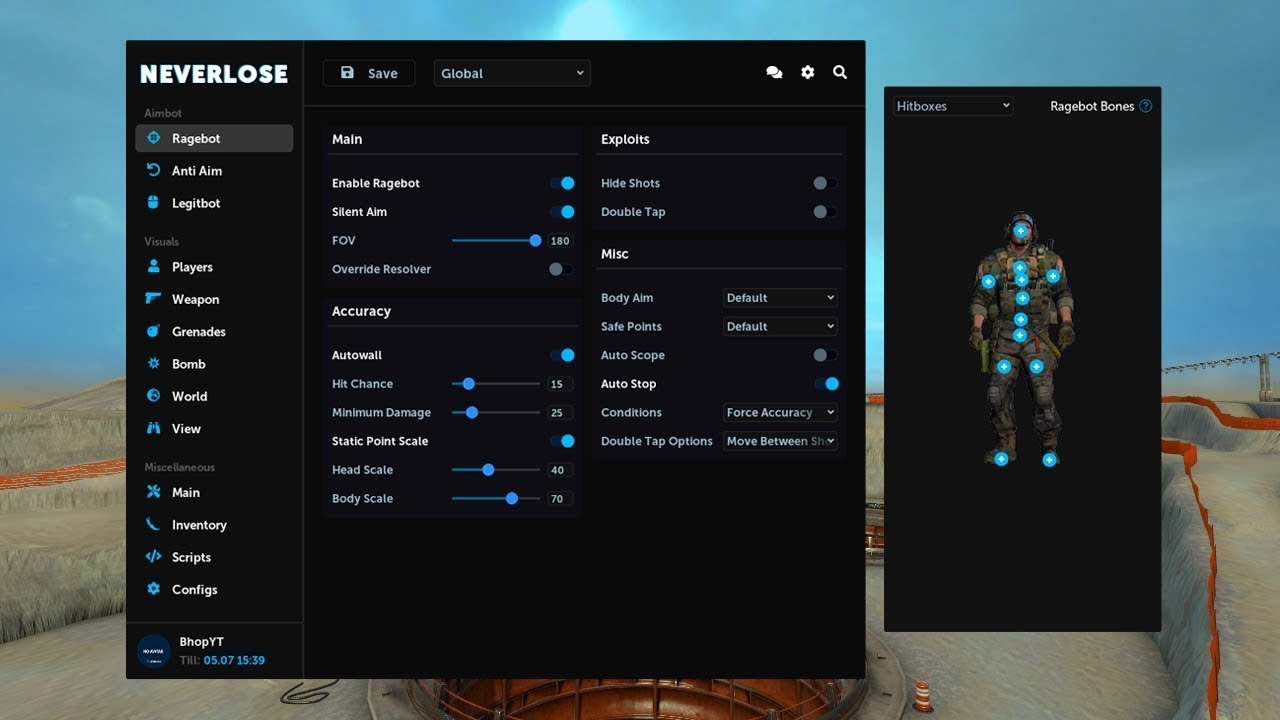Viewport: 1280px width, 720px height.
Task: Enable Auto Scope switch
Action: pyautogui.click(x=825, y=355)
